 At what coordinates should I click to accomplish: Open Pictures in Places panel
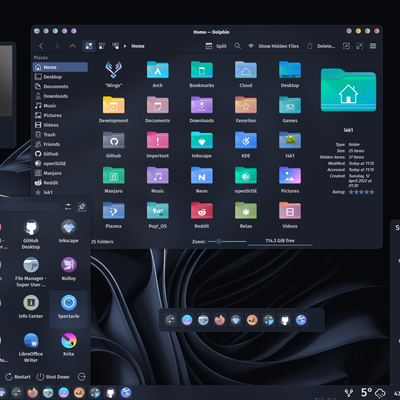[x=60, y=115]
